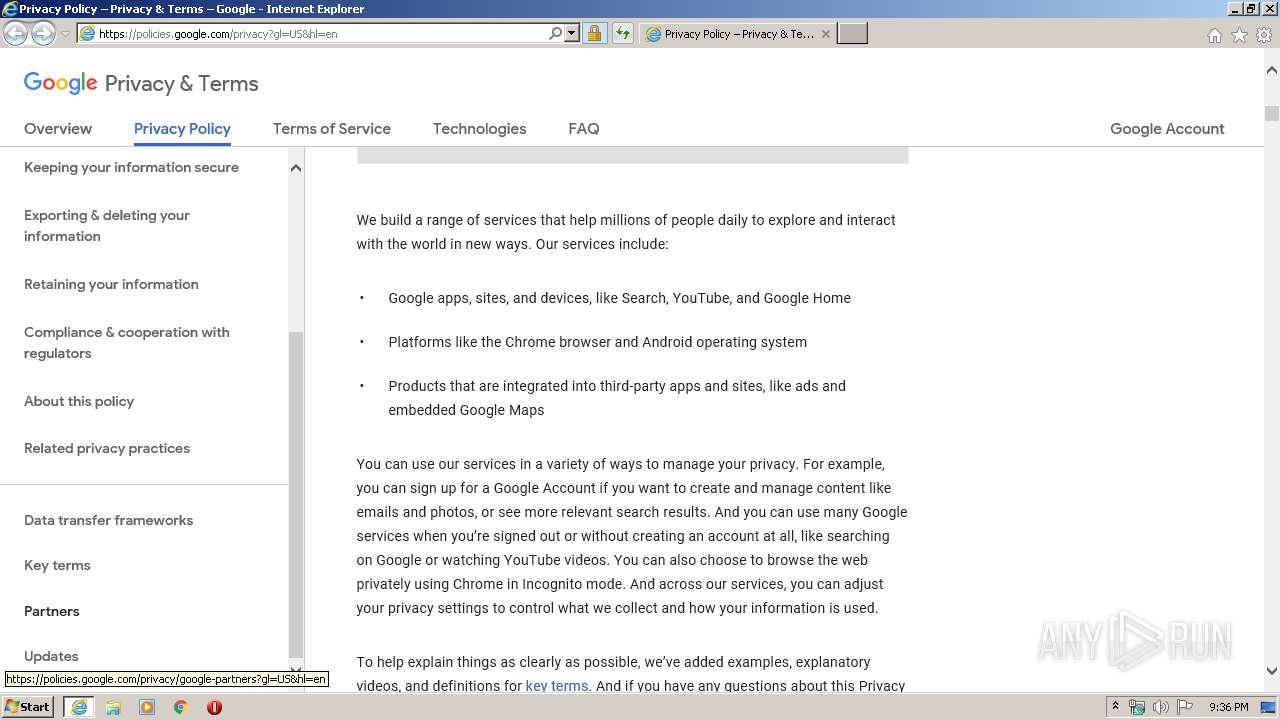The width and height of the screenshot is (1280, 720).
Task: Open the recent pages dropdown arrow
Action: point(65,34)
